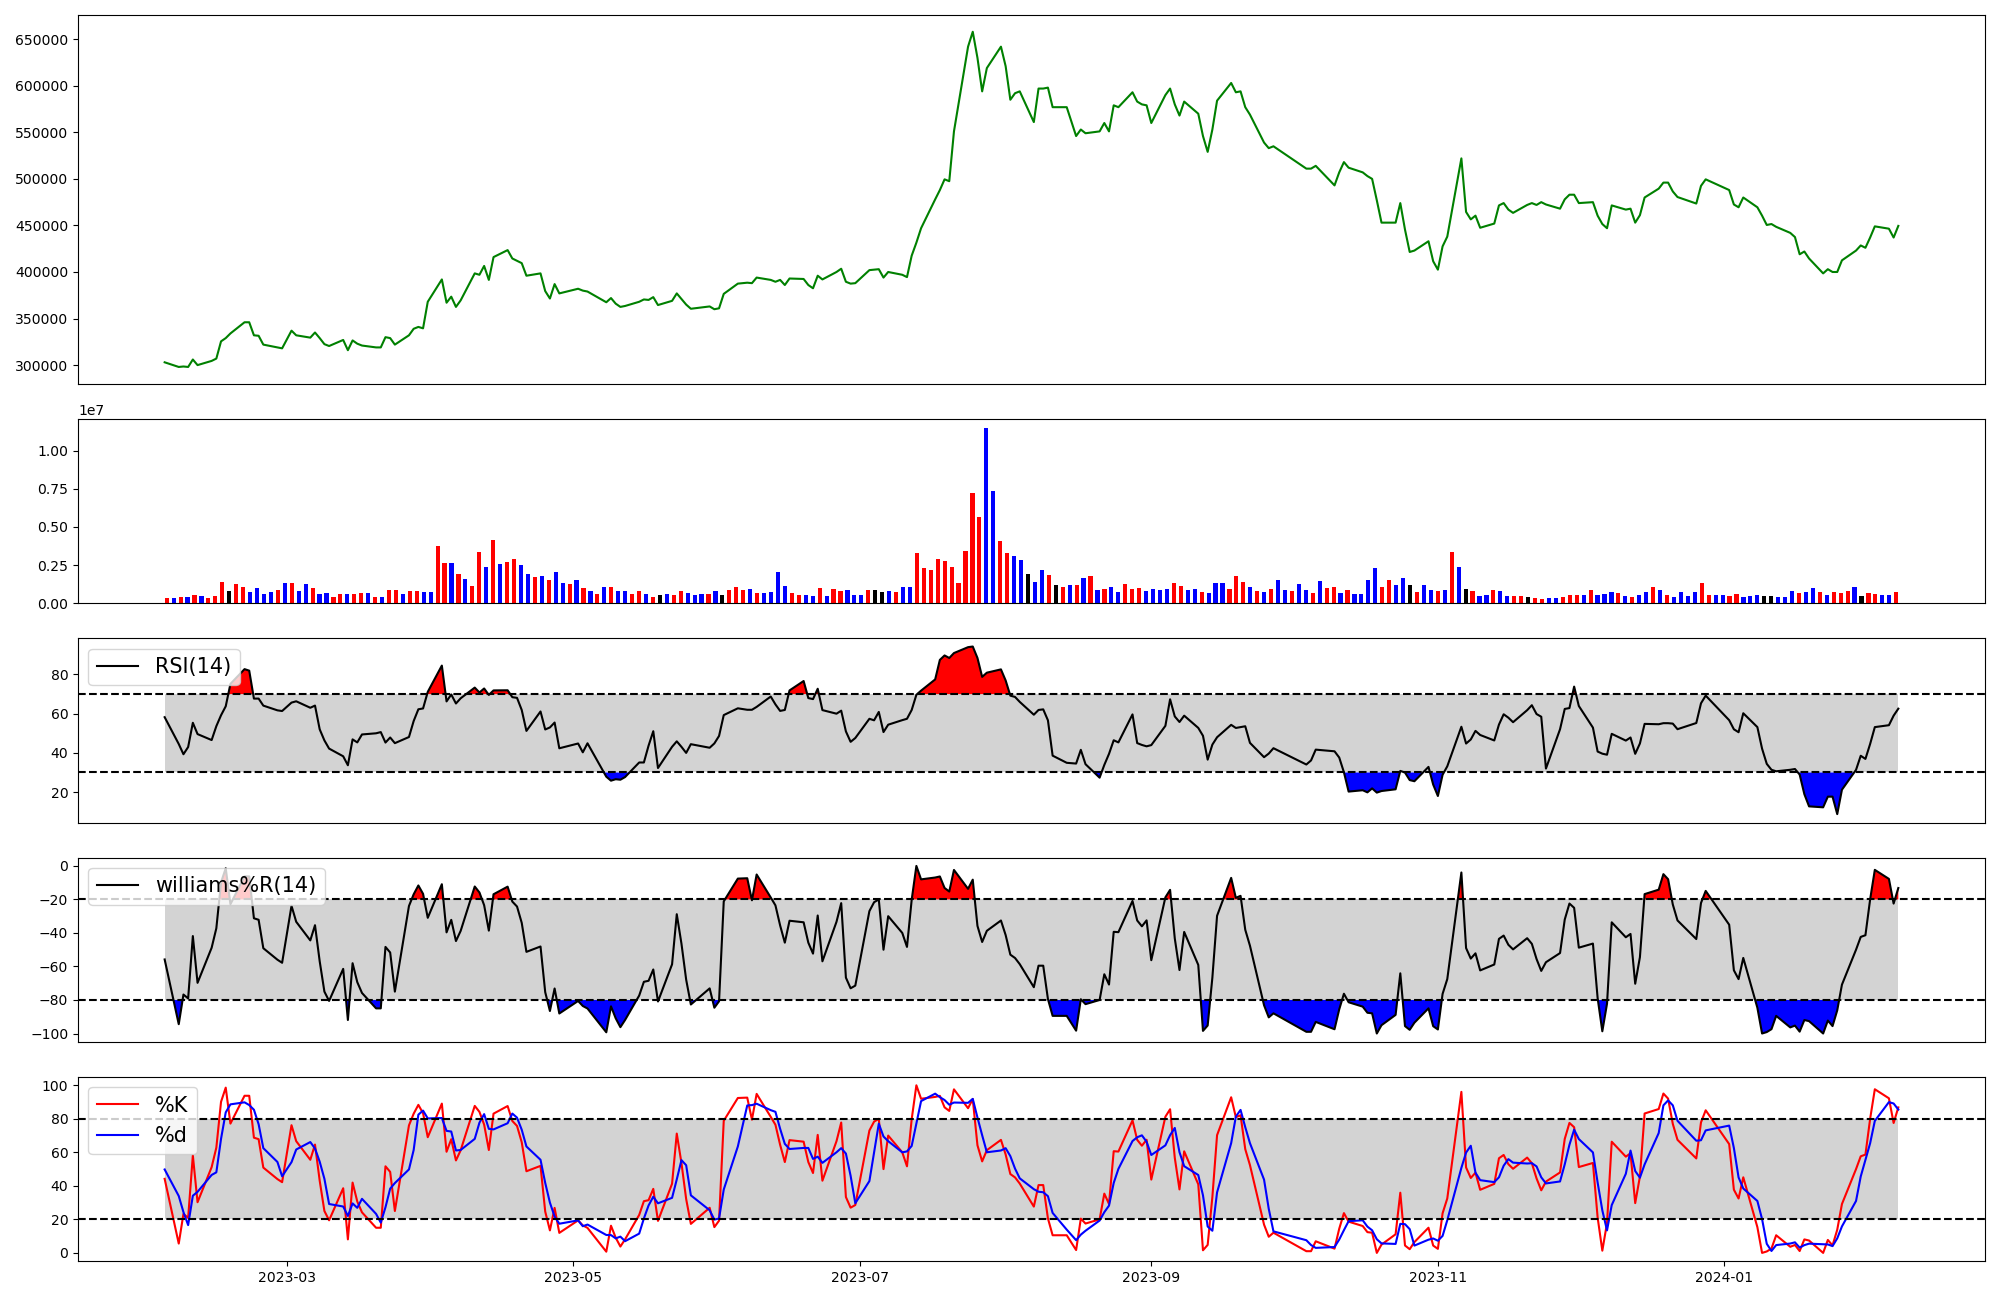Image resolution: width=2000 pixels, height=1300 pixels.
Task: Click the 300000 price axis label
Action: [41, 366]
